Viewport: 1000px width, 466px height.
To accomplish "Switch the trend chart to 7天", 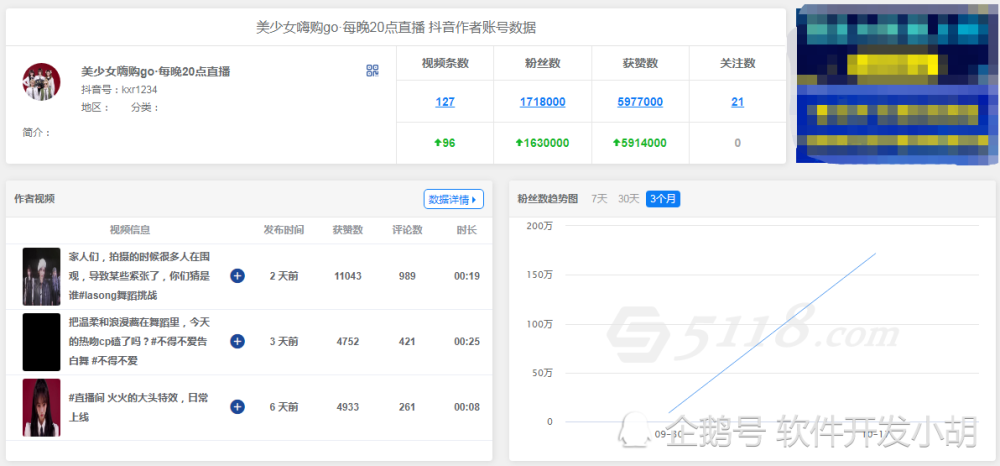I will pyautogui.click(x=599, y=199).
